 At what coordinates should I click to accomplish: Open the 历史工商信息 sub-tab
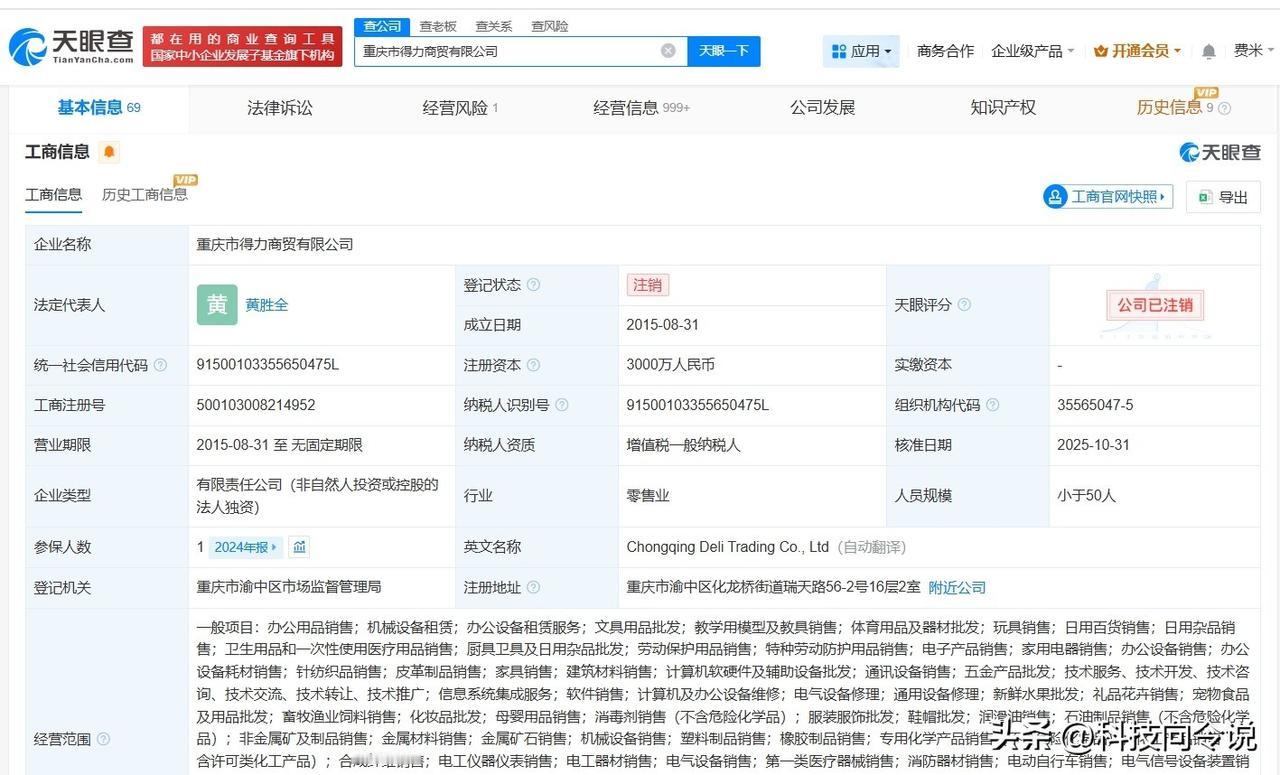(145, 194)
